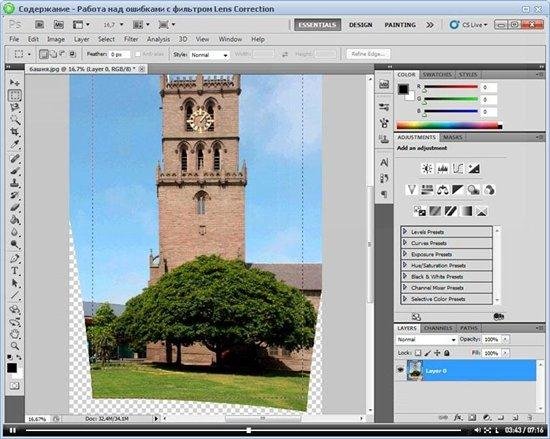Click the add layer mask icon
This screenshot has height=439, width=550.
tap(472, 417)
